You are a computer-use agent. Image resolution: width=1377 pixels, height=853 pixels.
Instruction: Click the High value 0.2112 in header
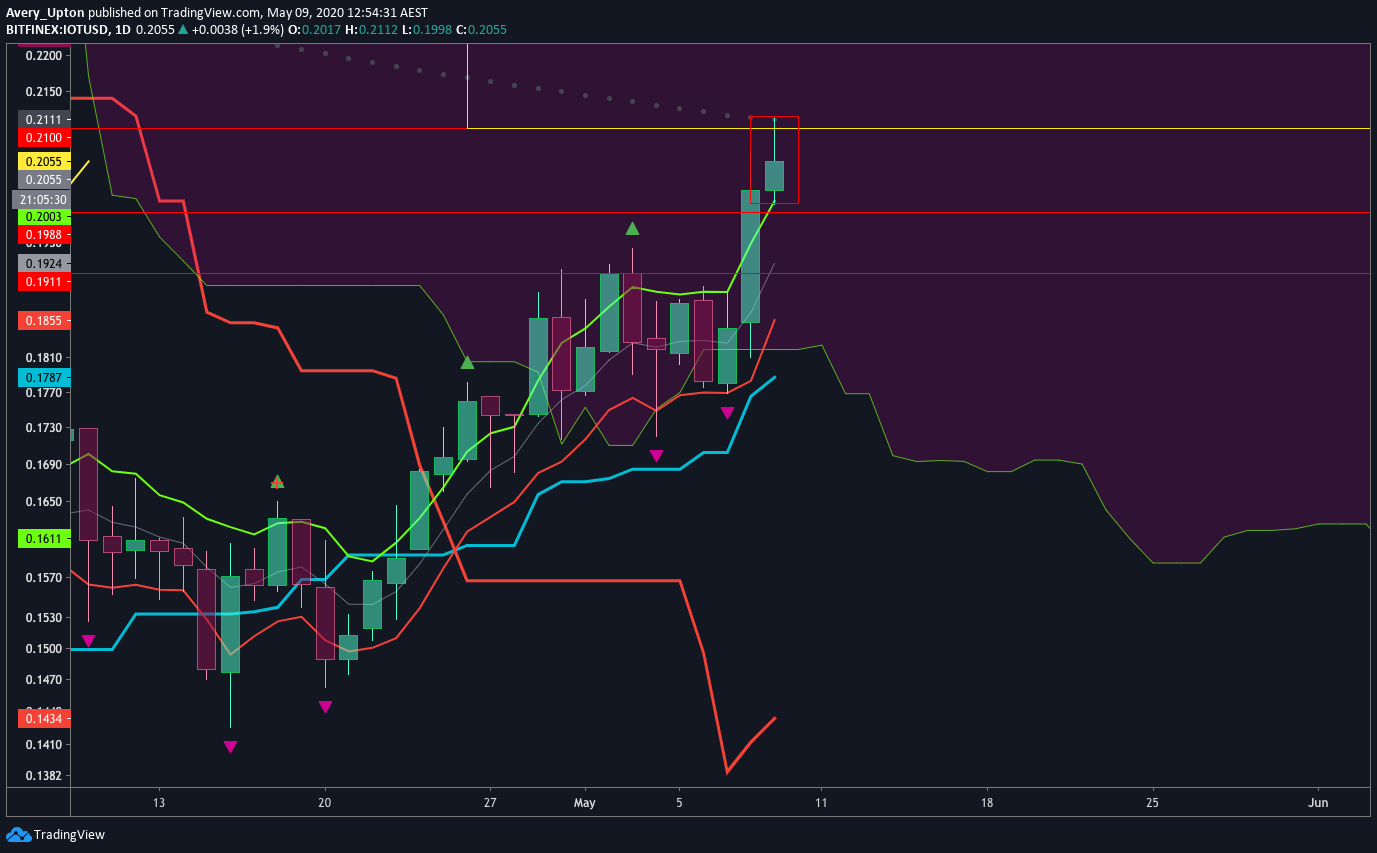[377, 30]
